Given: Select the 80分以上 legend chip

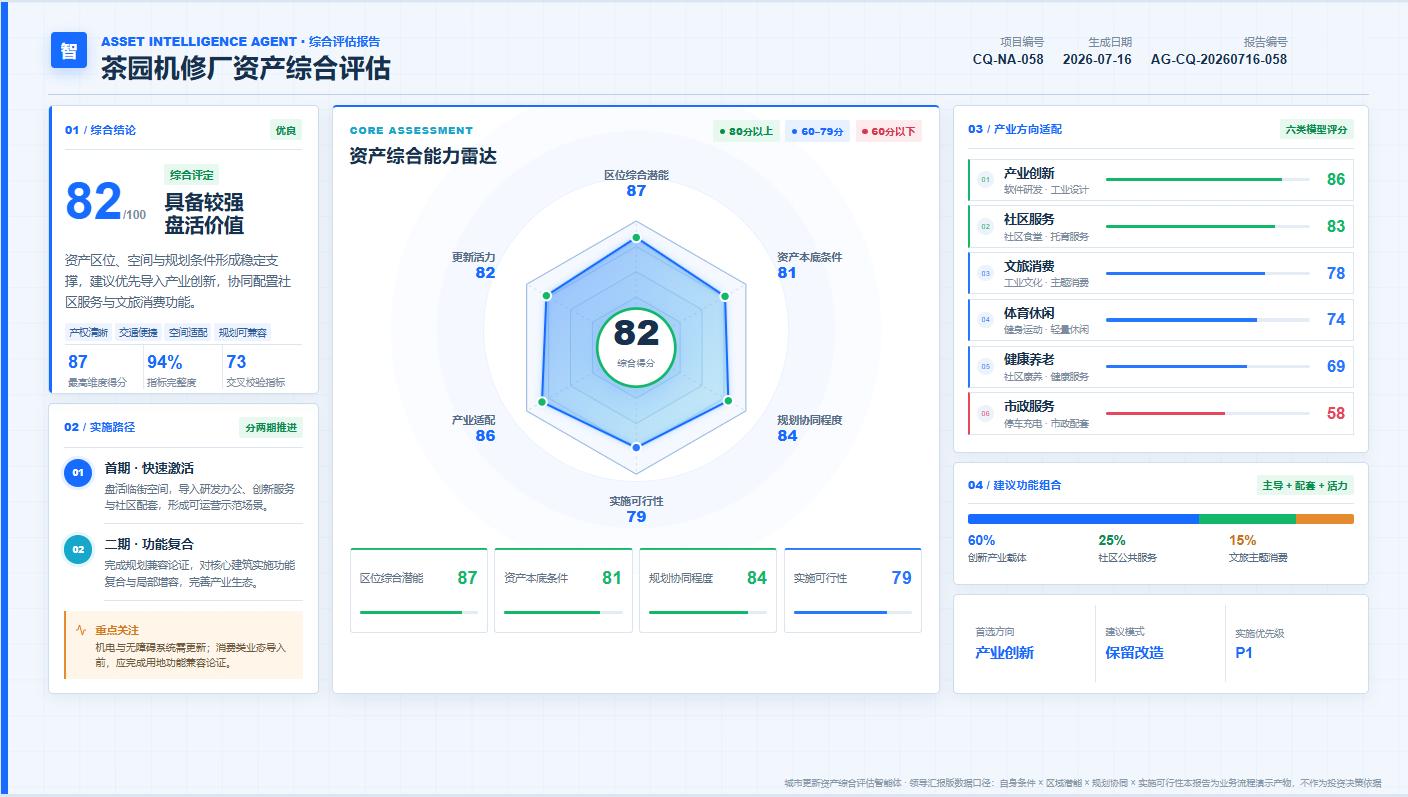Looking at the screenshot, I should point(746,131).
